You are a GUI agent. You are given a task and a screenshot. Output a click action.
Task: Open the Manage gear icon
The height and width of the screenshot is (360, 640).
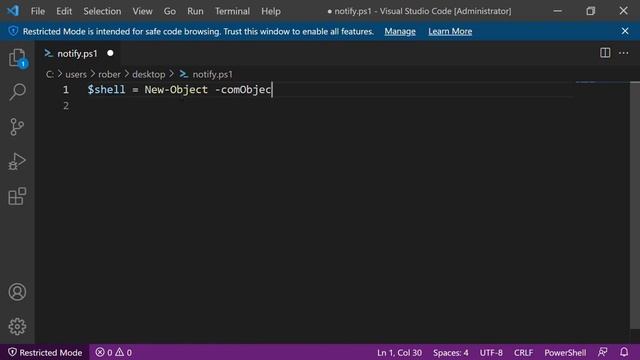[17, 327]
